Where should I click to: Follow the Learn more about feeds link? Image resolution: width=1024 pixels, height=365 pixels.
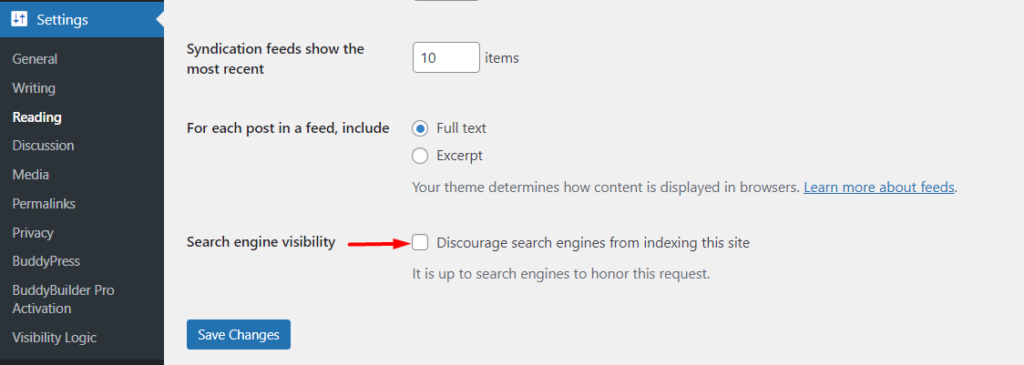click(879, 187)
